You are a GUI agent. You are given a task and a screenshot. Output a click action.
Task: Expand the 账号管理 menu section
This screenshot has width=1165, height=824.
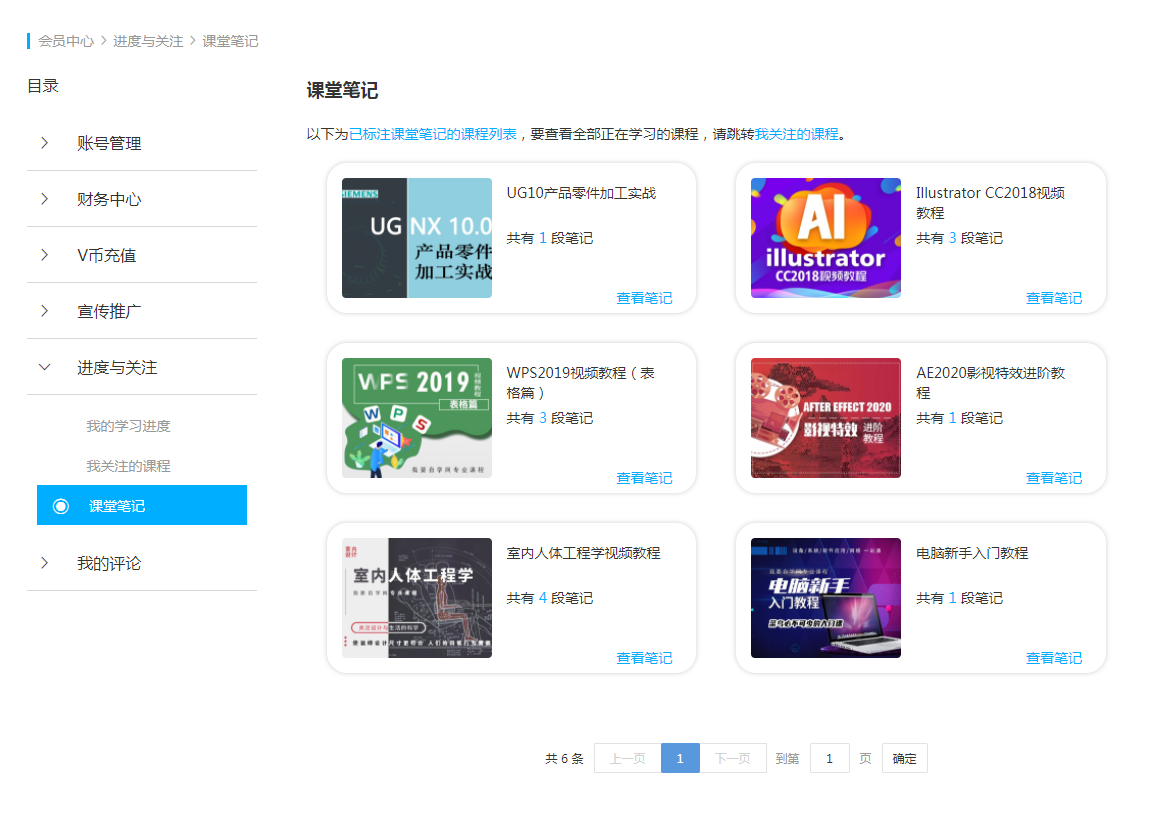pyautogui.click(x=44, y=143)
